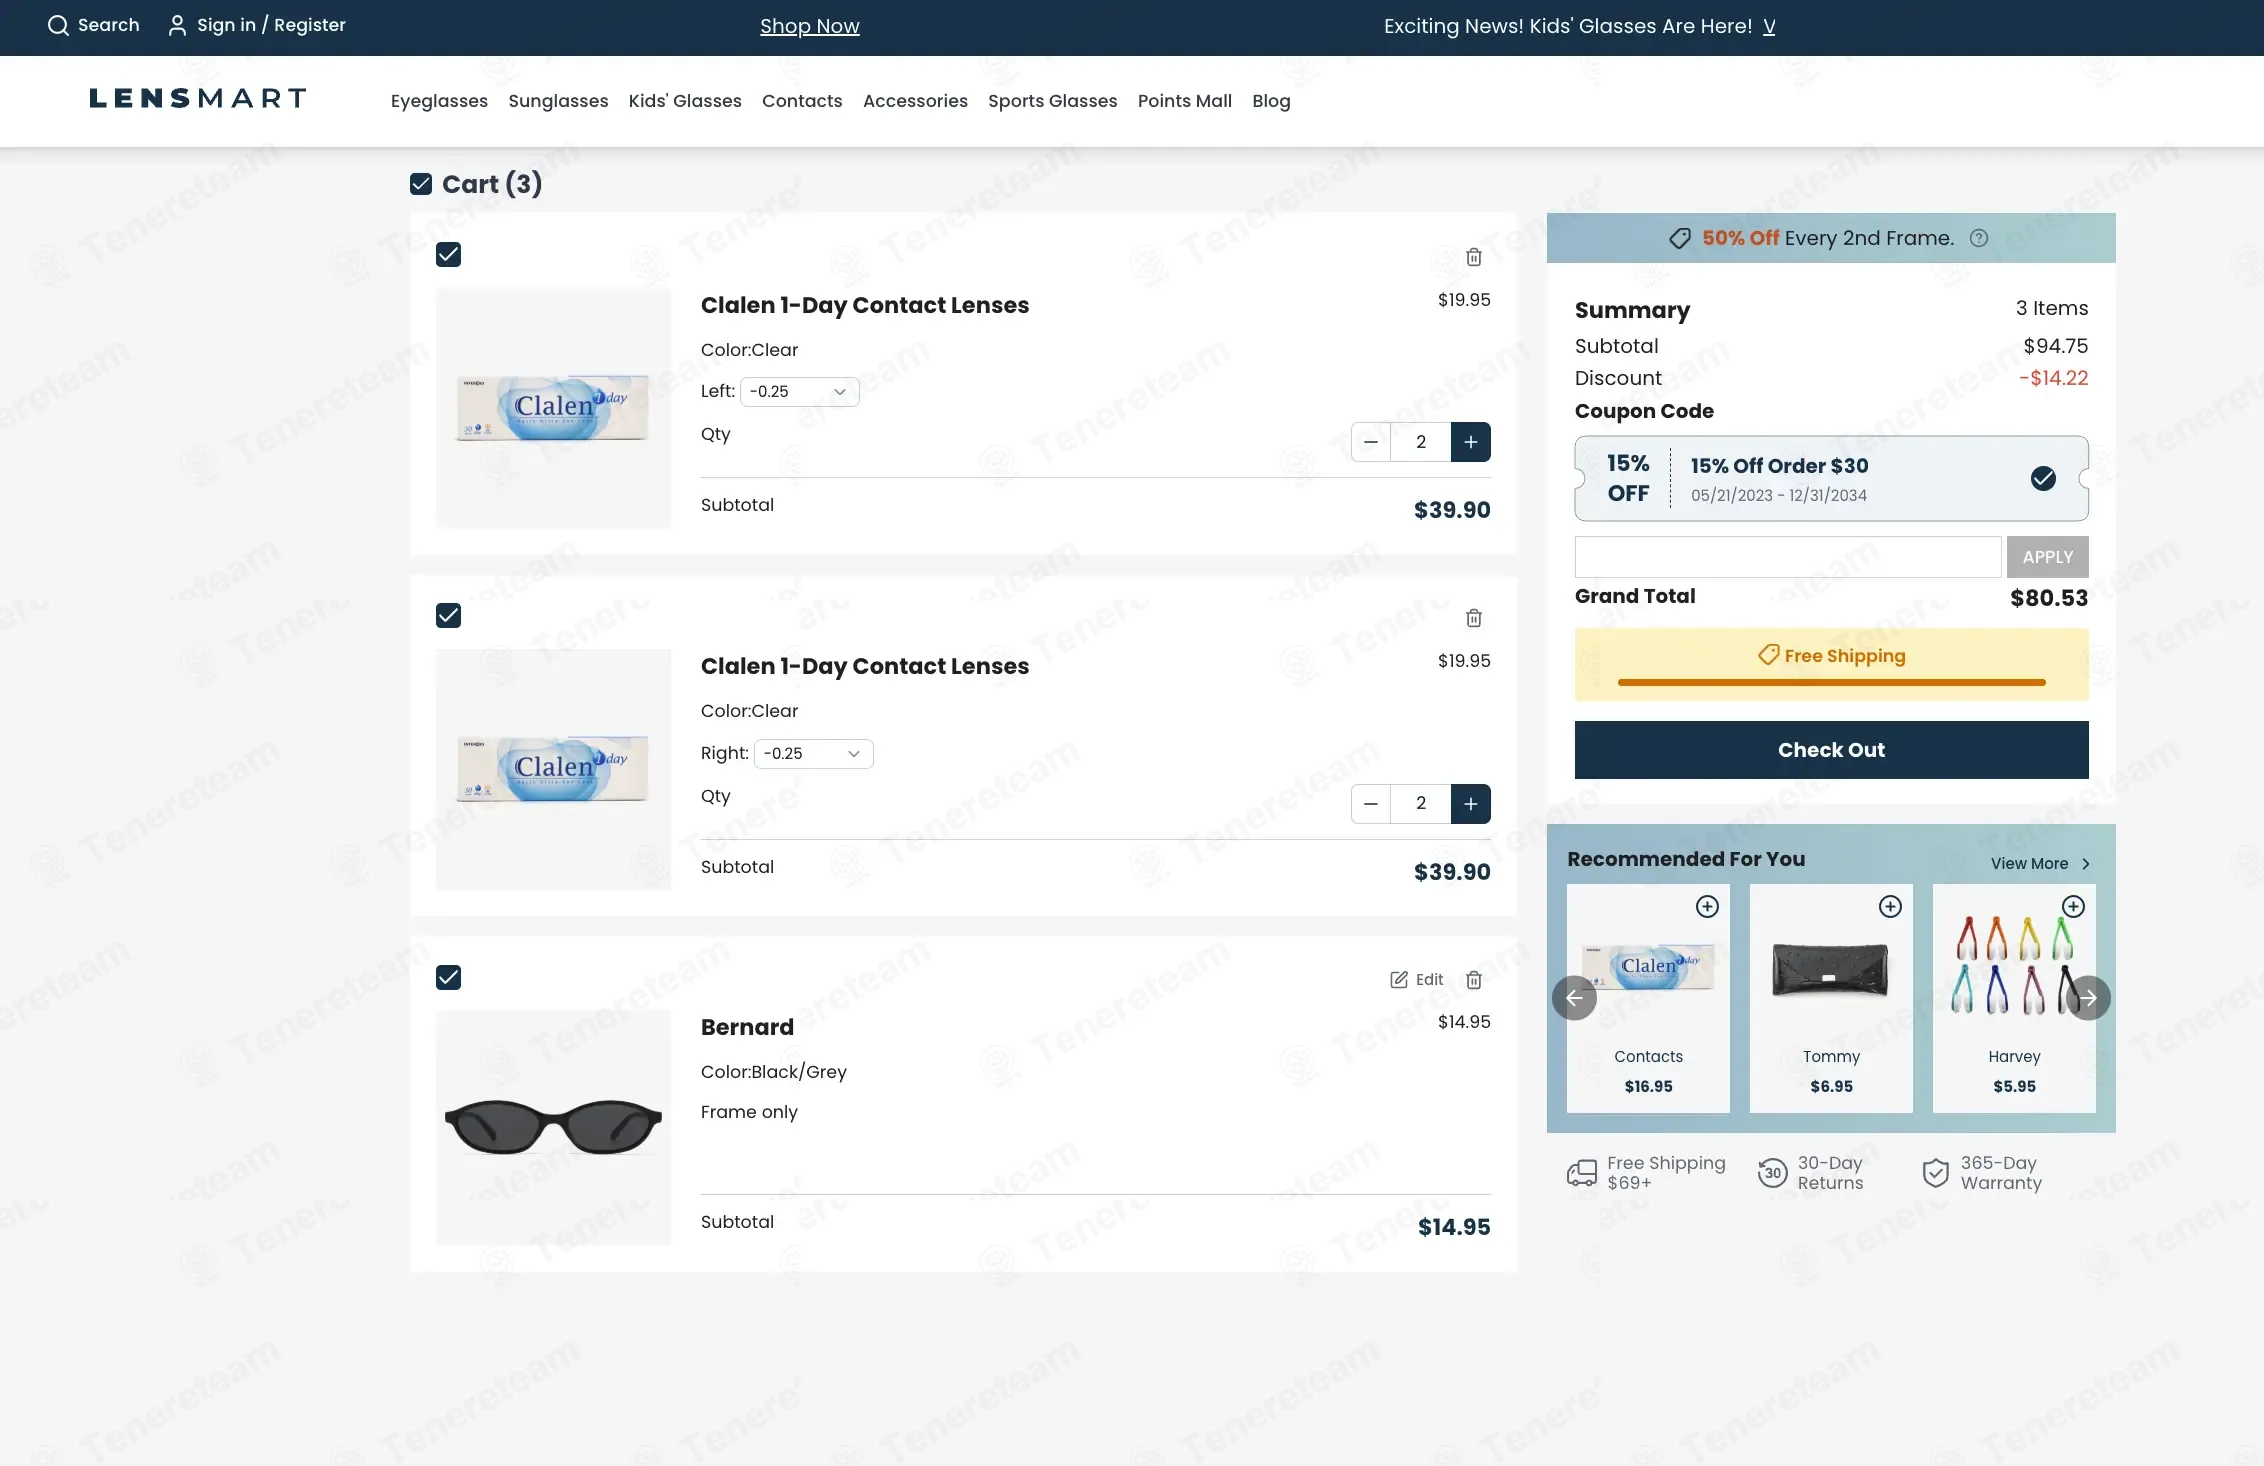The height and width of the screenshot is (1466, 2264).
Task: Add recommended Contacts to cart with plus icon
Action: [1707, 906]
